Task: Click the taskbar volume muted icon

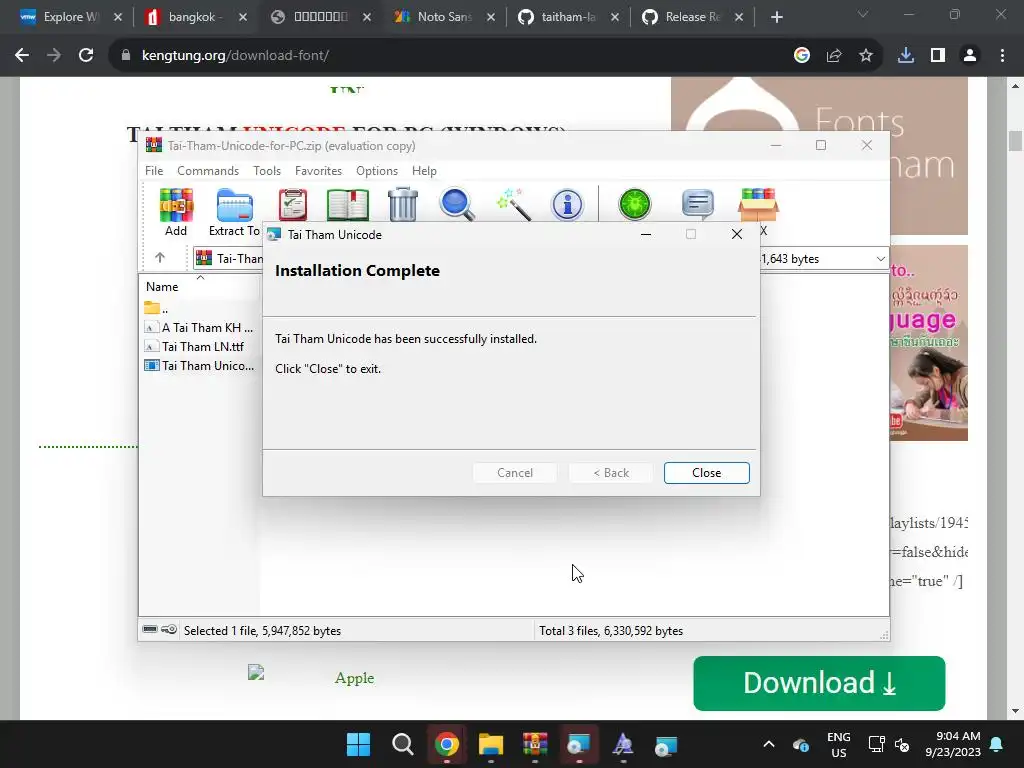Action: coord(903,744)
